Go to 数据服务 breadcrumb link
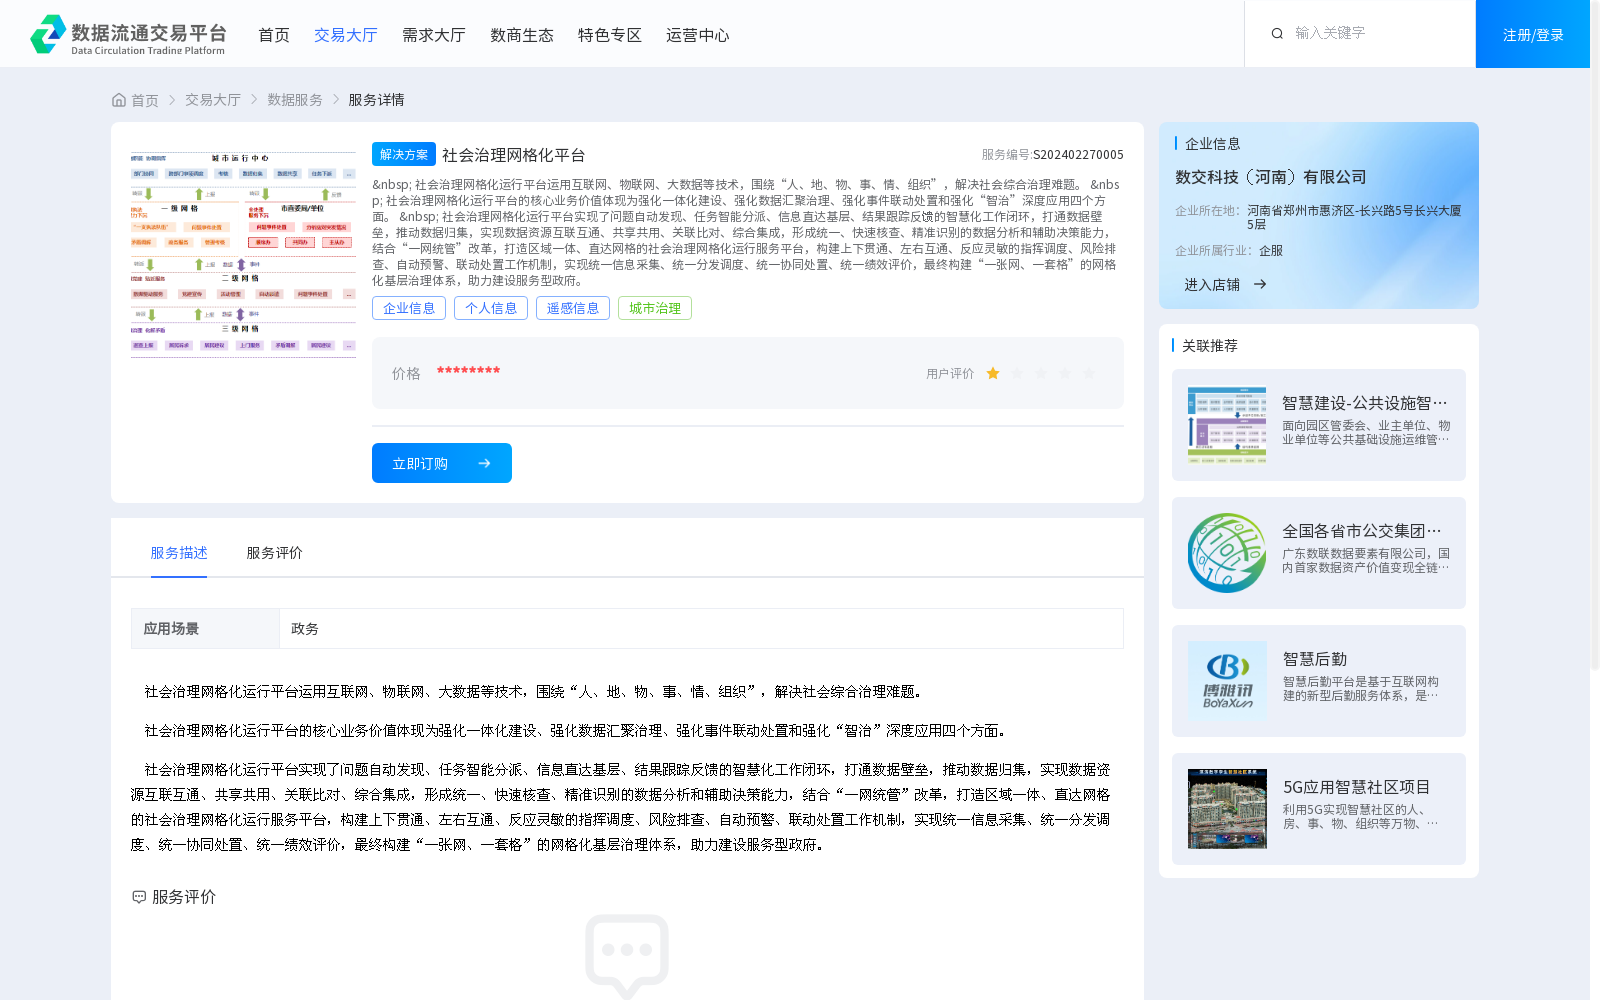The width and height of the screenshot is (1600, 1000). click(295, 100)
